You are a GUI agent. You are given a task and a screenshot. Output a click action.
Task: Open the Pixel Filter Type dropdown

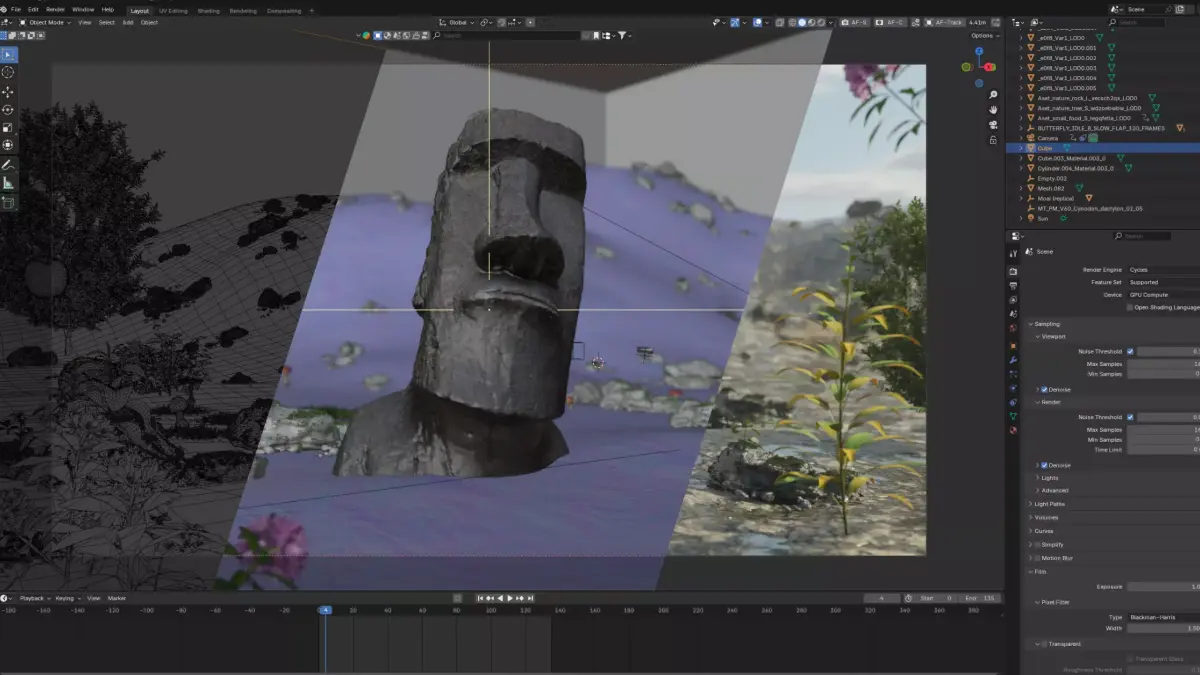point(1163,617)
